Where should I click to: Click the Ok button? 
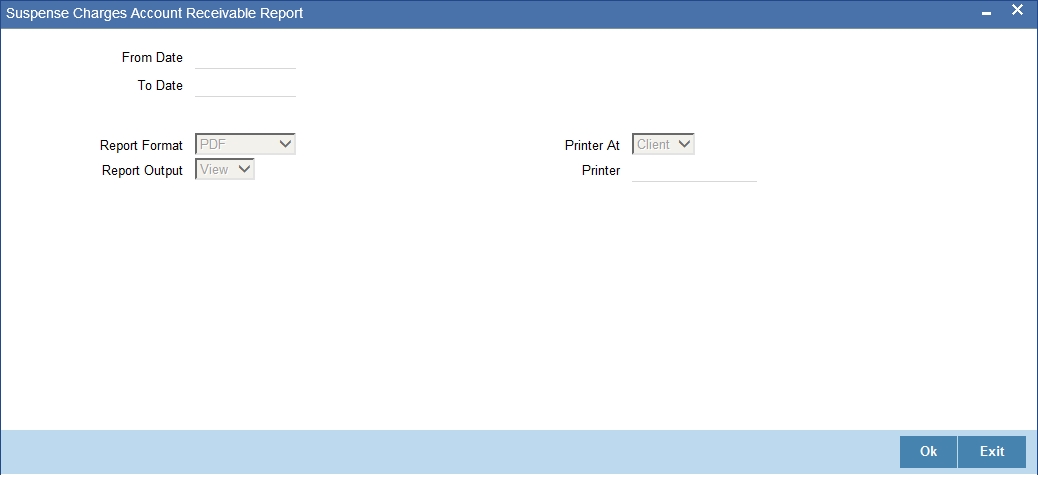pyautogui.click(x=928, y=451)
